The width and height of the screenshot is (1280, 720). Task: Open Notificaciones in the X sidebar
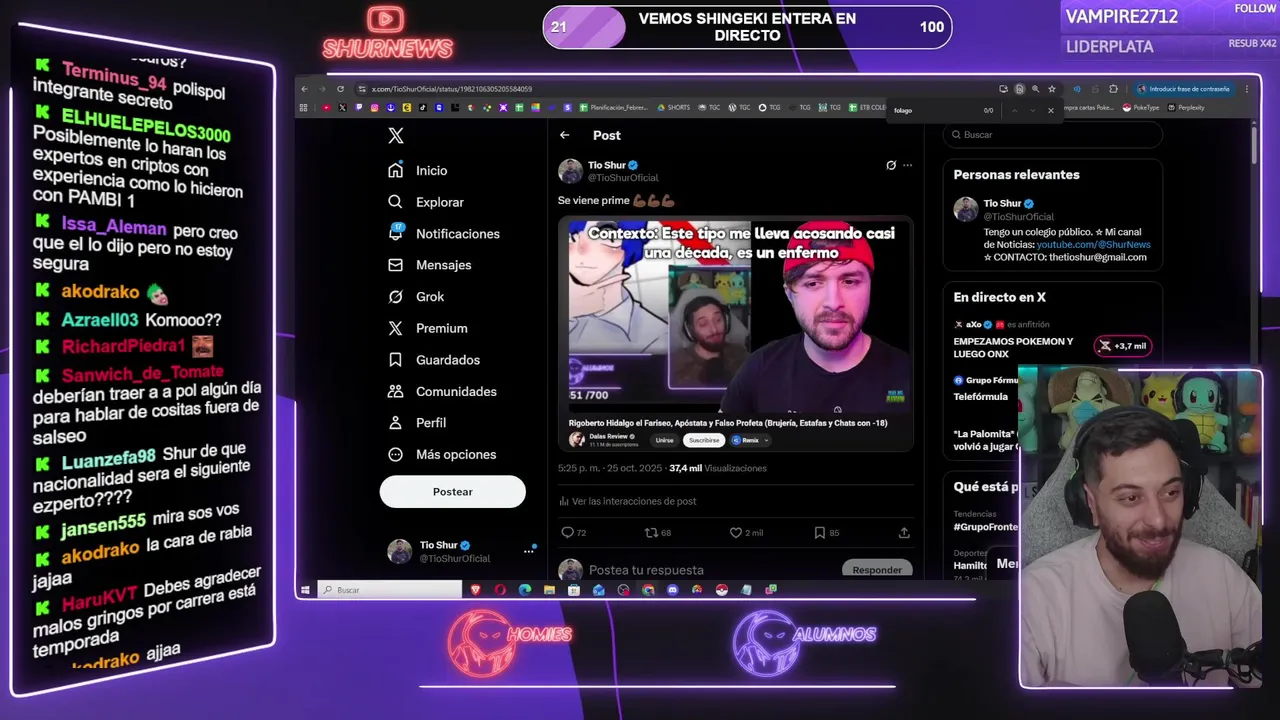444,234
